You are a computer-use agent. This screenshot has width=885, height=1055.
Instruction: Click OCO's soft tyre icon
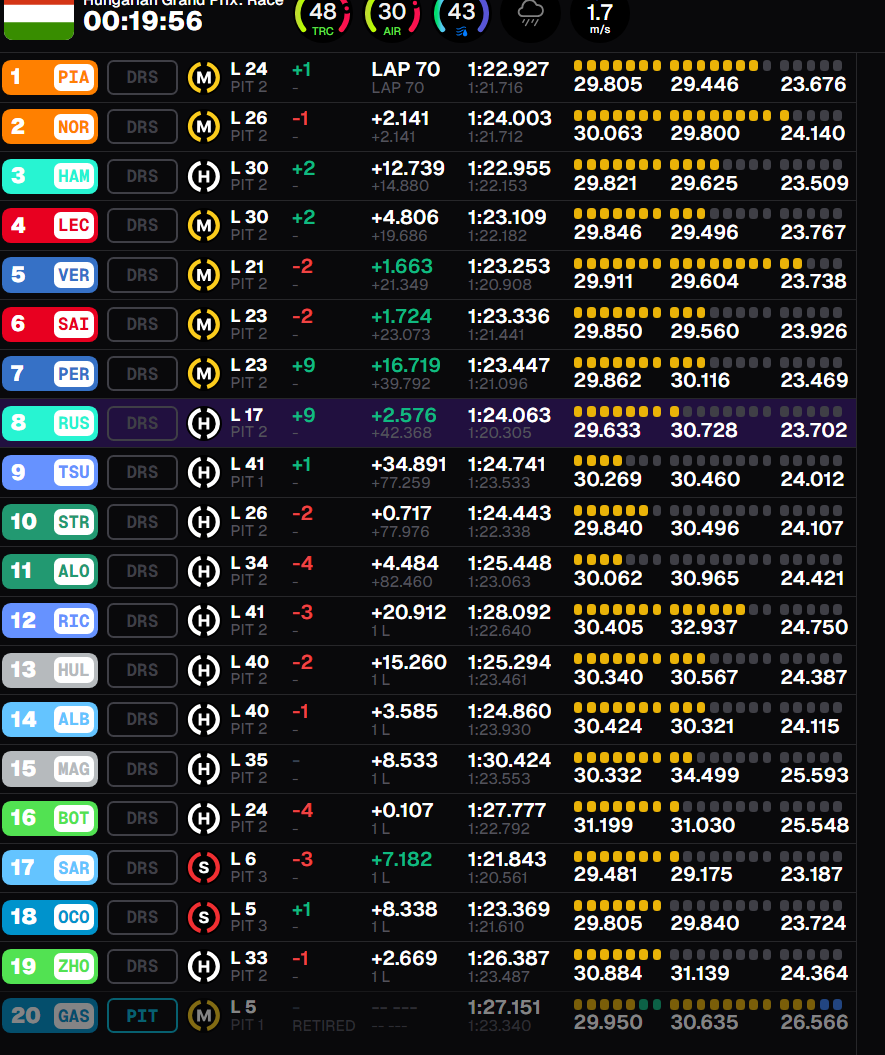204,916
